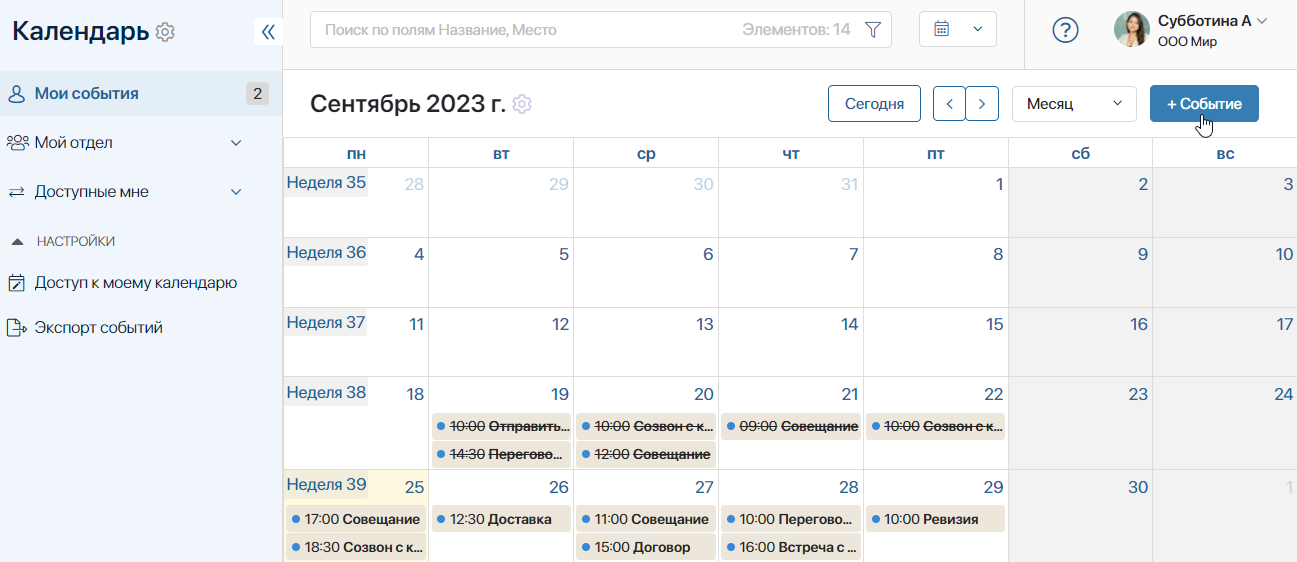Click the export events icon in sidebar

point(16,328)
